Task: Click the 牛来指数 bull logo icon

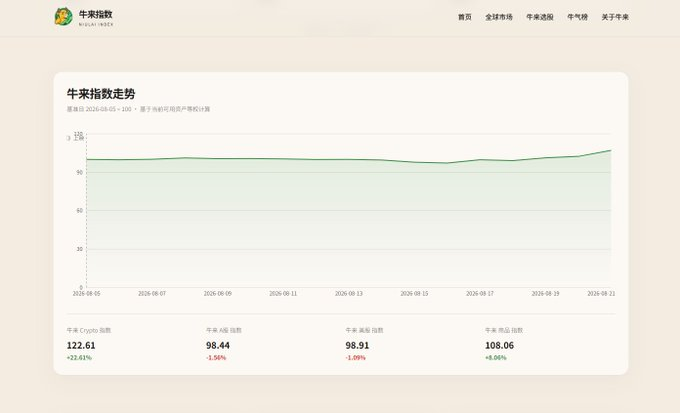Action: [63, 16]
